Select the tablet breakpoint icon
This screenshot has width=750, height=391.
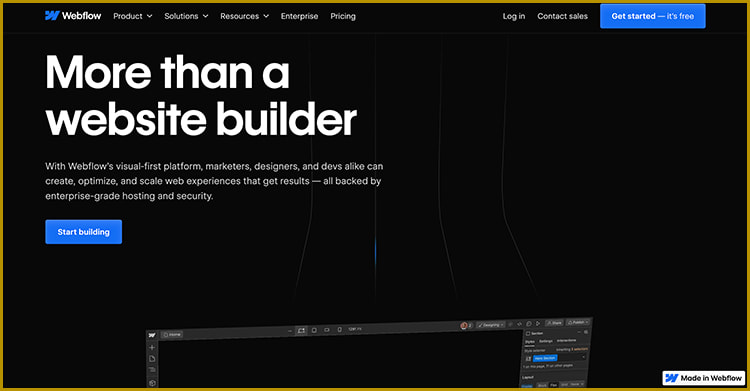tap(314, 330)
